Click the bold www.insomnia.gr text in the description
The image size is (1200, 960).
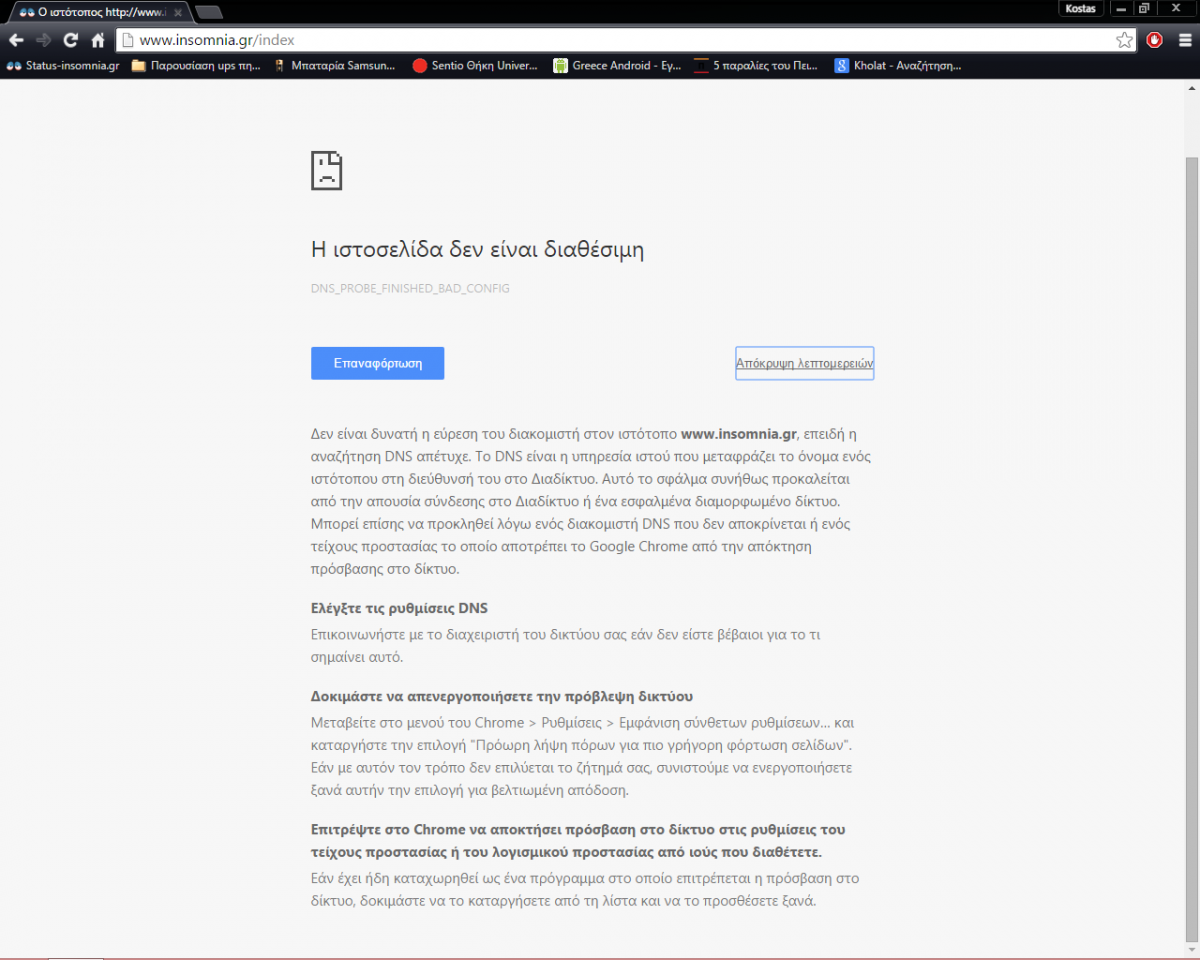(x=739, y=434)
